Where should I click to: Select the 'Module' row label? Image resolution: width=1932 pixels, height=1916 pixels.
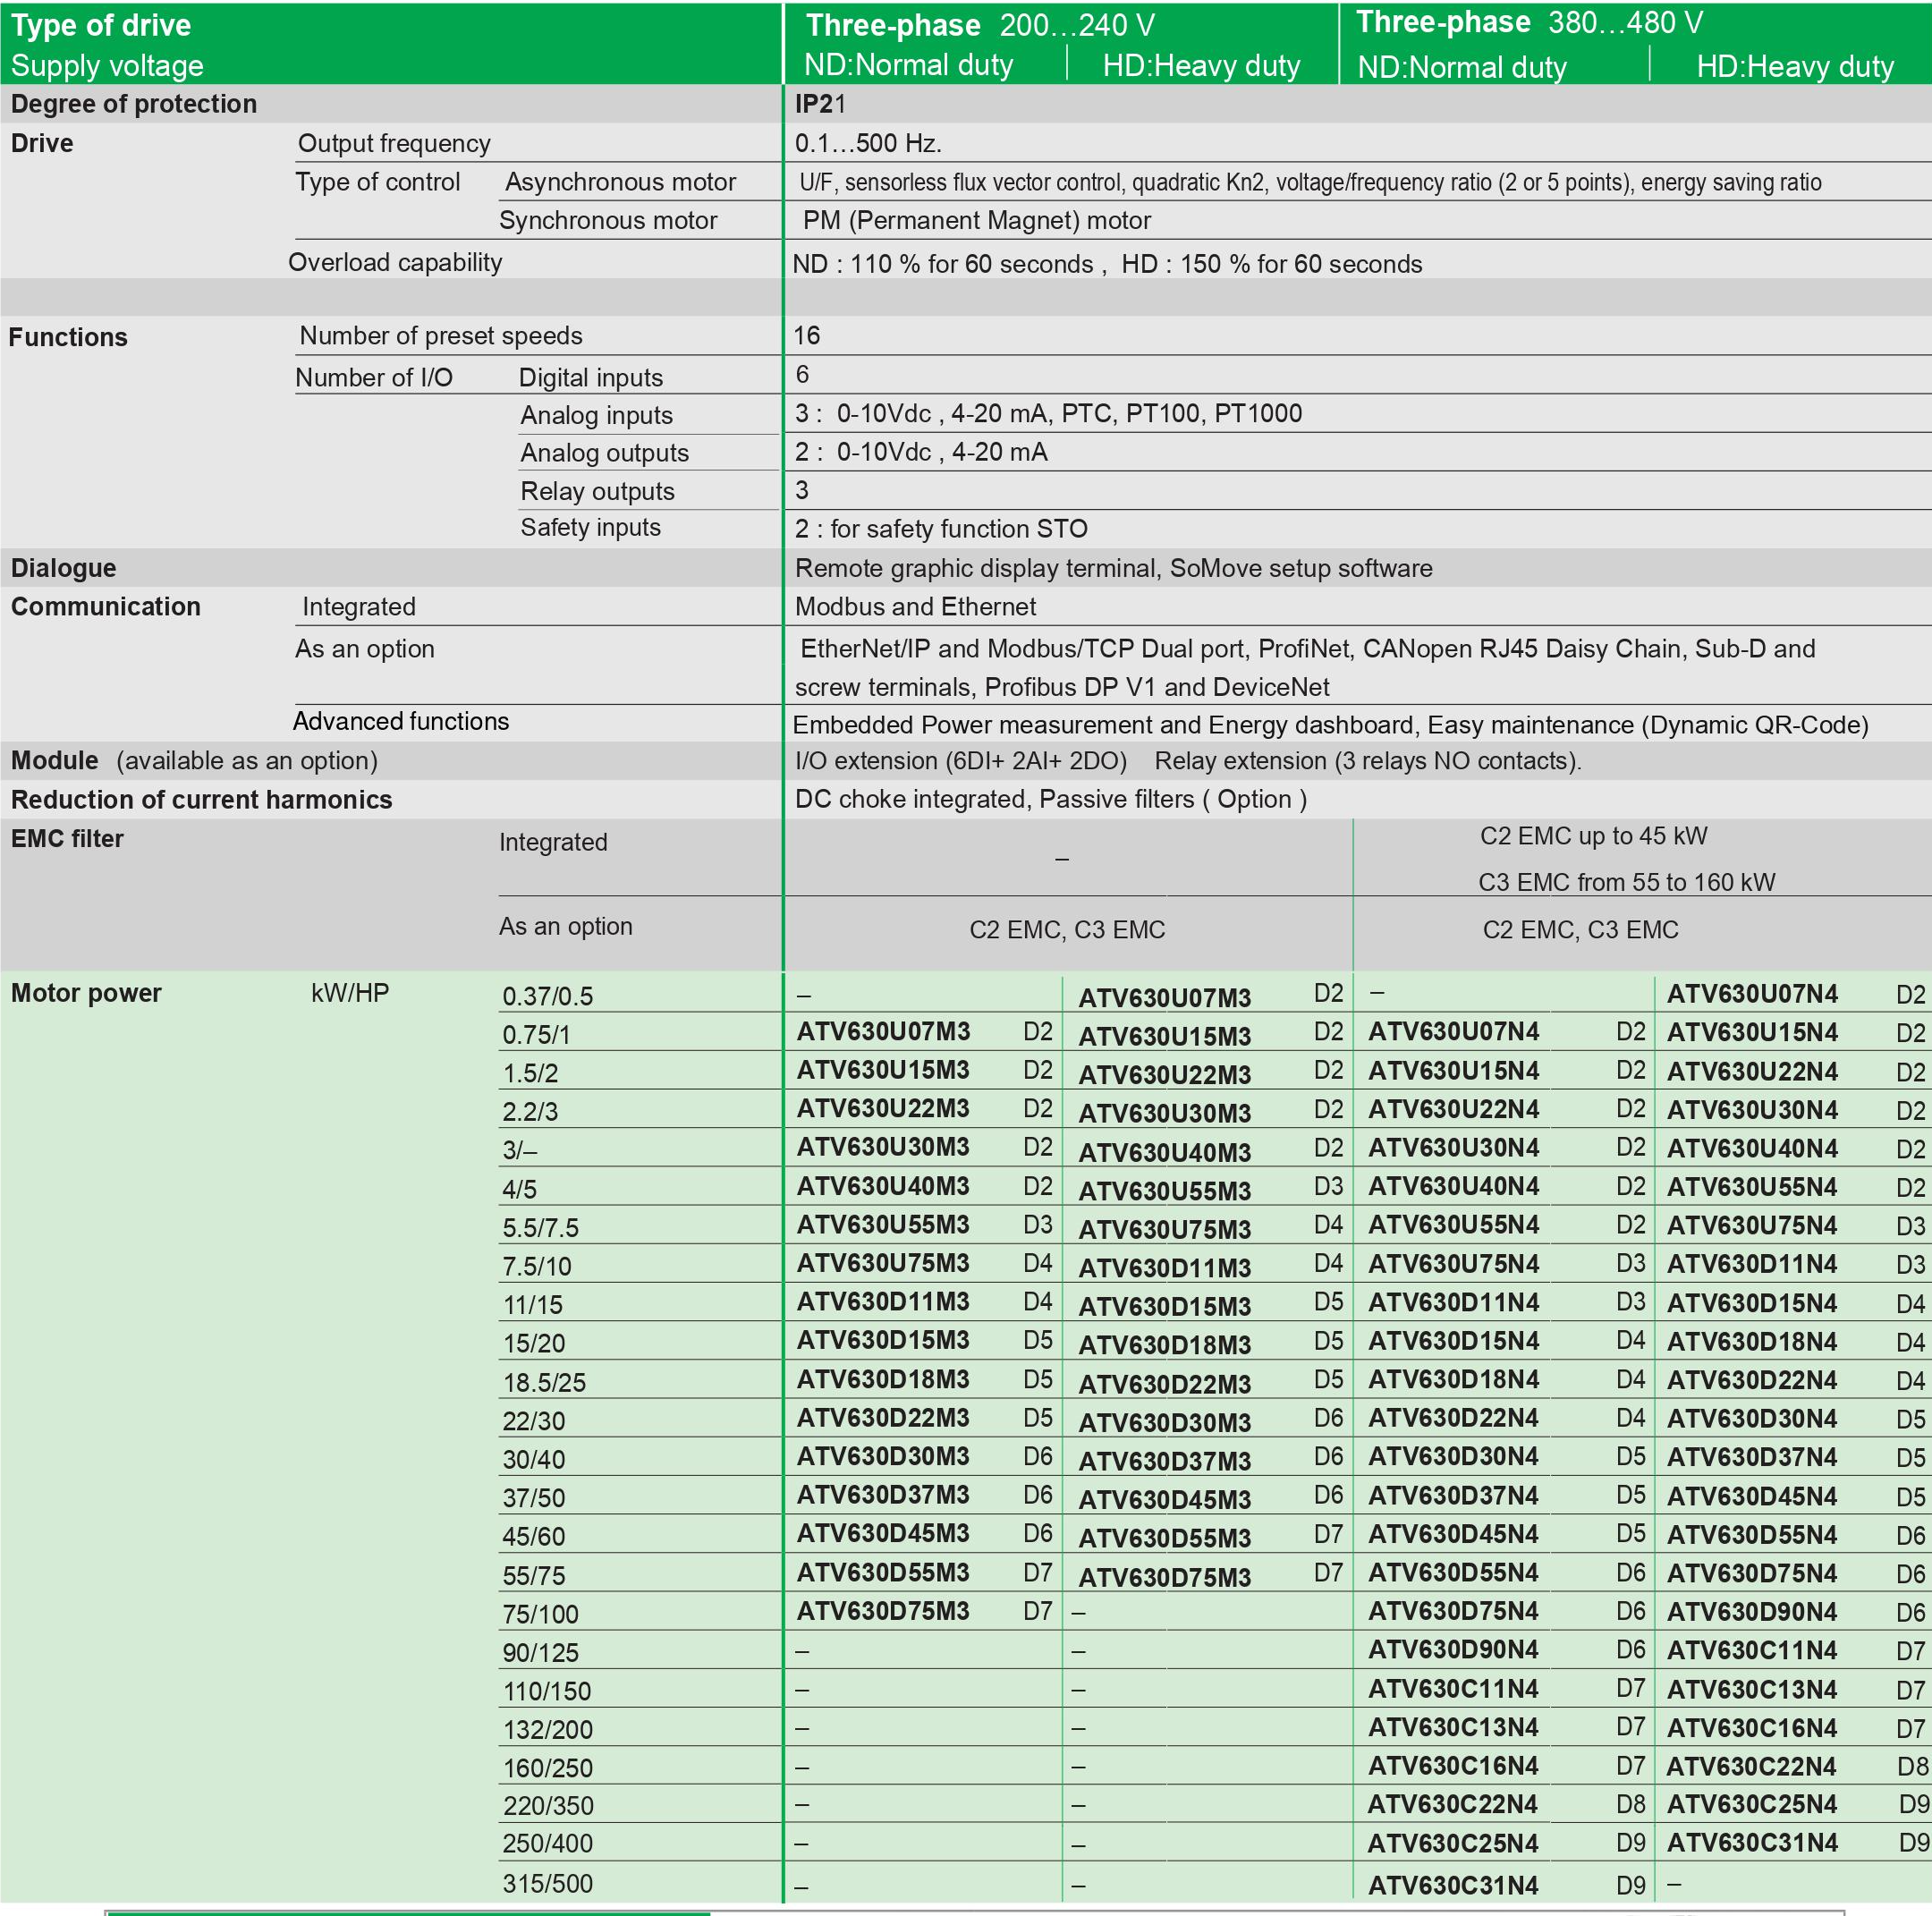point(55,761)
